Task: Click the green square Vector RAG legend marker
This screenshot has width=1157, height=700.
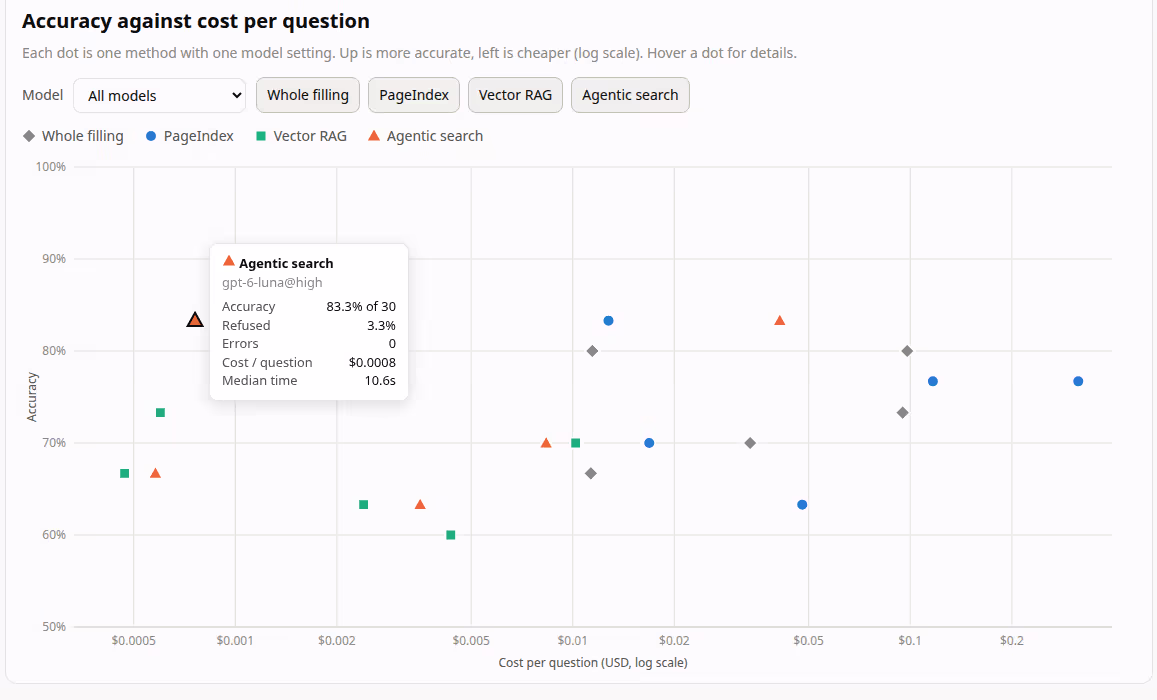Action: coord(260,136)
